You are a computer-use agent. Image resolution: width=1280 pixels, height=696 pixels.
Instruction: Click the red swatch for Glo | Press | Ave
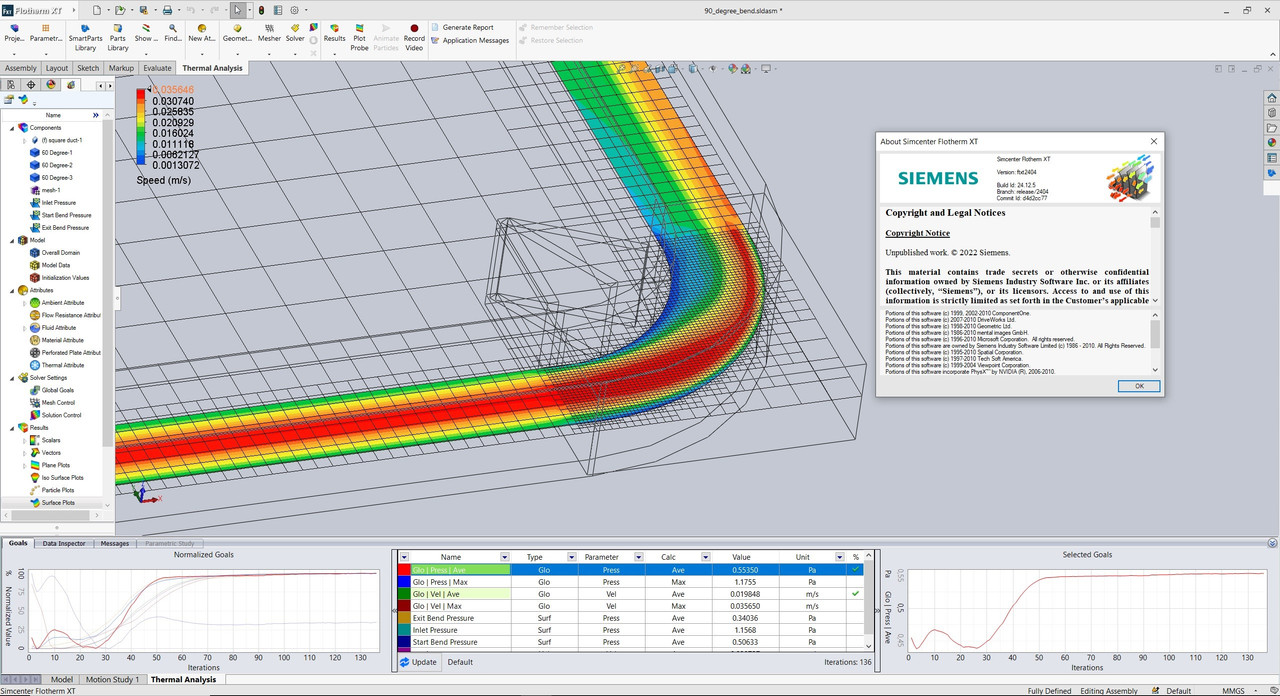pos(404,570)
